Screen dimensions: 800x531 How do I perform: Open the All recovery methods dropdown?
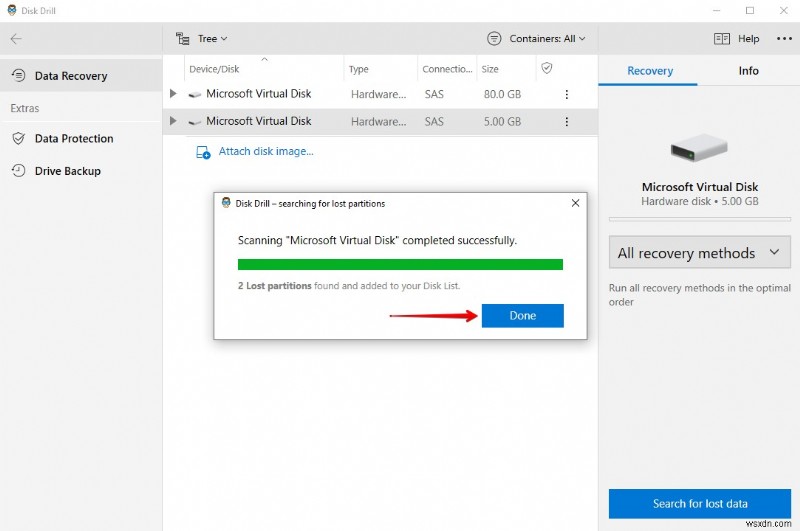point(698,253)
